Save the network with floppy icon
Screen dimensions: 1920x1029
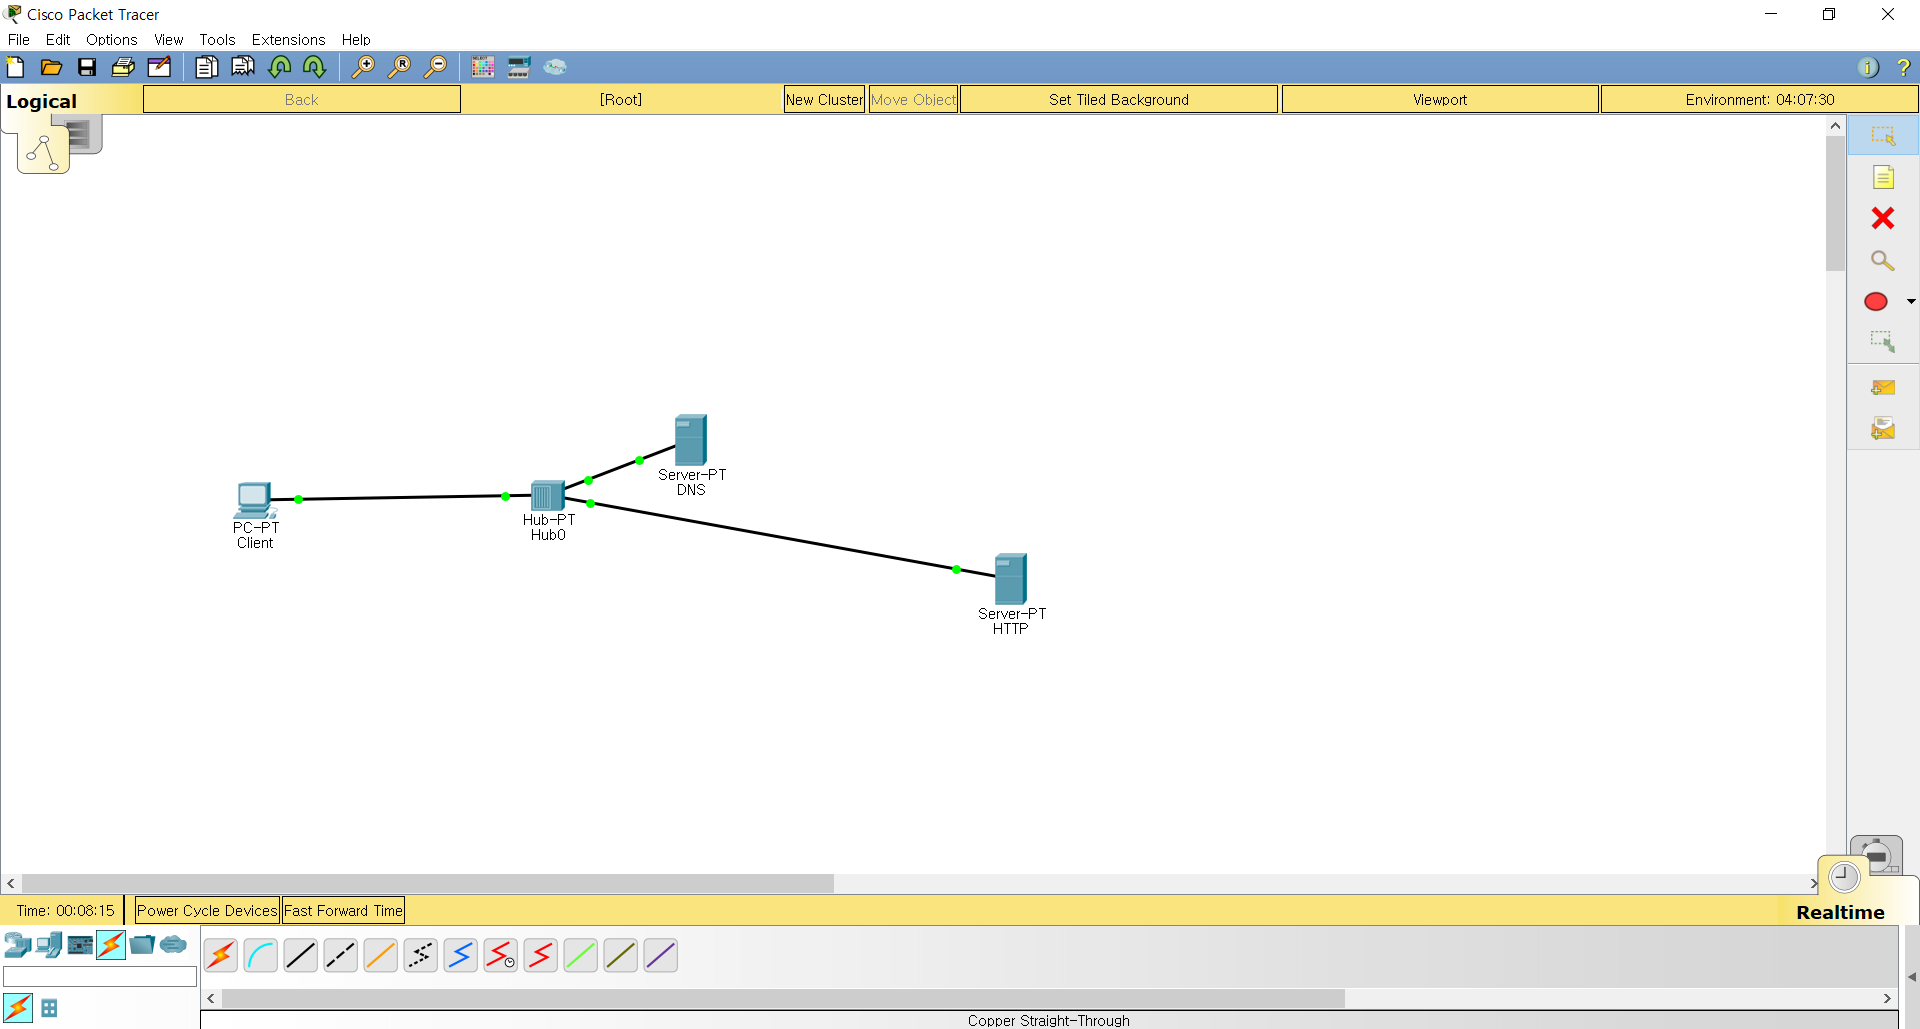[87, 67]
